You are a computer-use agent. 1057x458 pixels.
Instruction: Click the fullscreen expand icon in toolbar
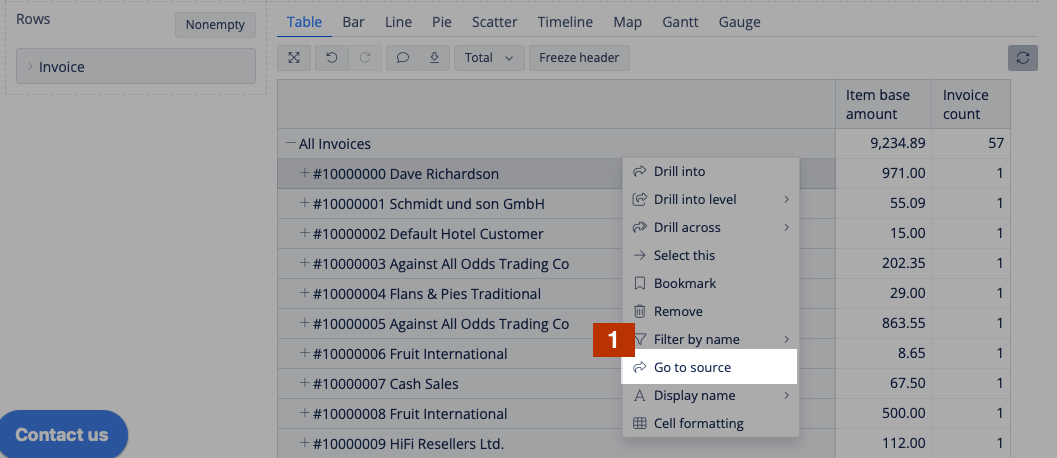click(294, 58)
